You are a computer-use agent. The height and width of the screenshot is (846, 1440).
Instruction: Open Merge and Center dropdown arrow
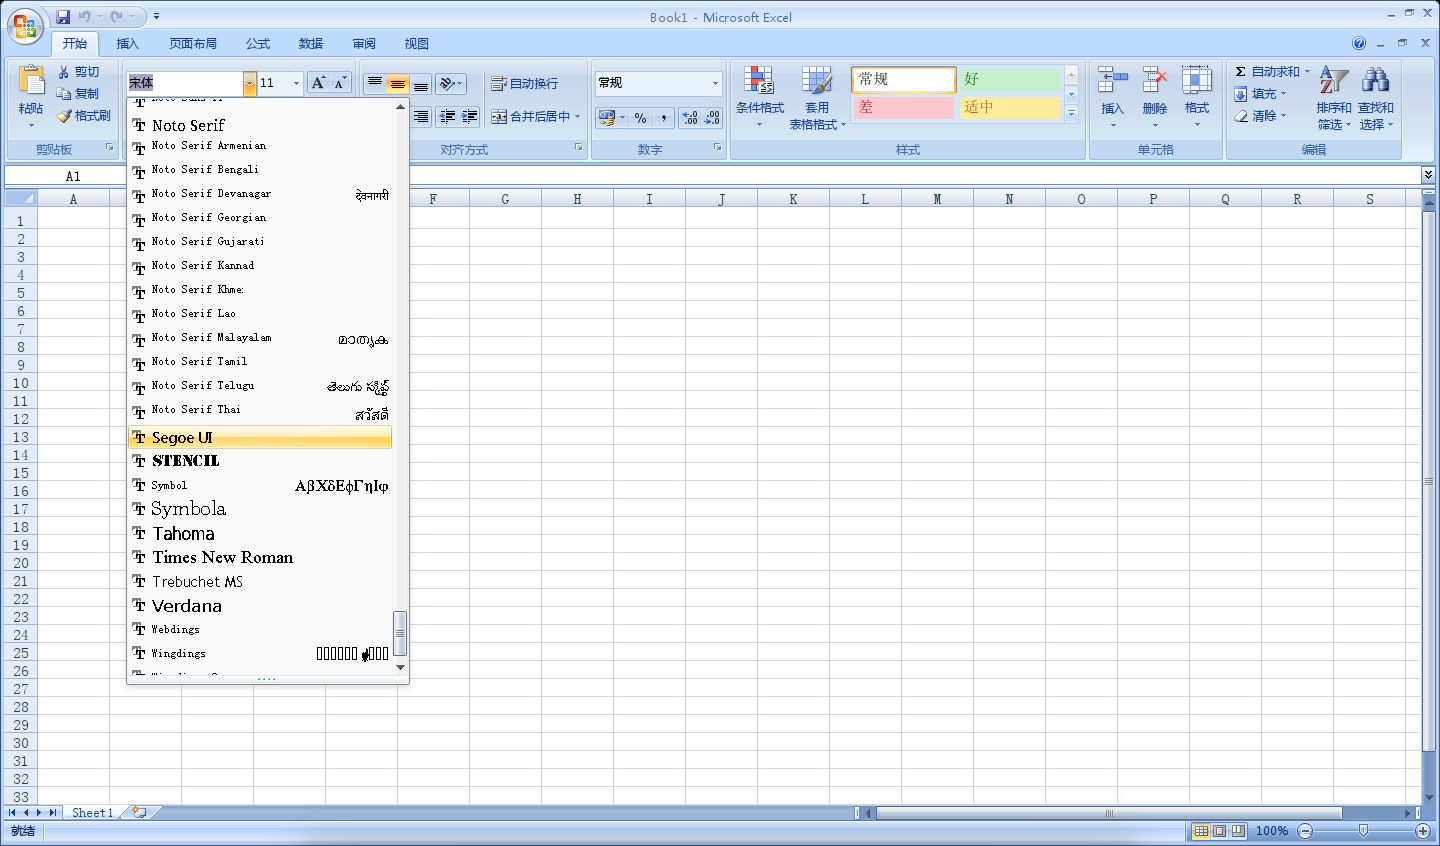point(578,117)
